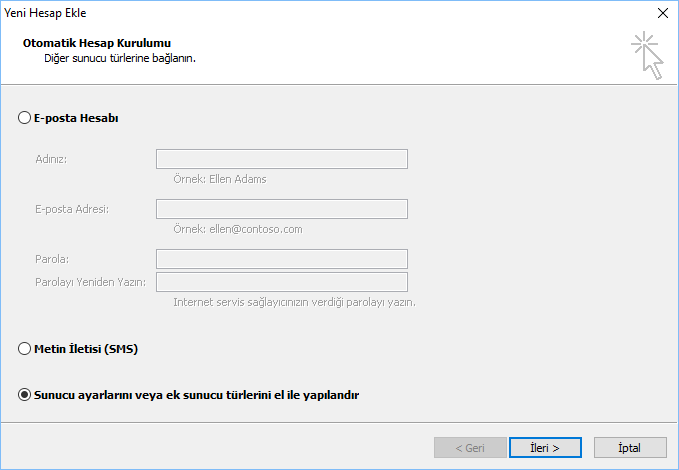
Task: Go back with the < Geri button
Action: [x=471, y=447]
